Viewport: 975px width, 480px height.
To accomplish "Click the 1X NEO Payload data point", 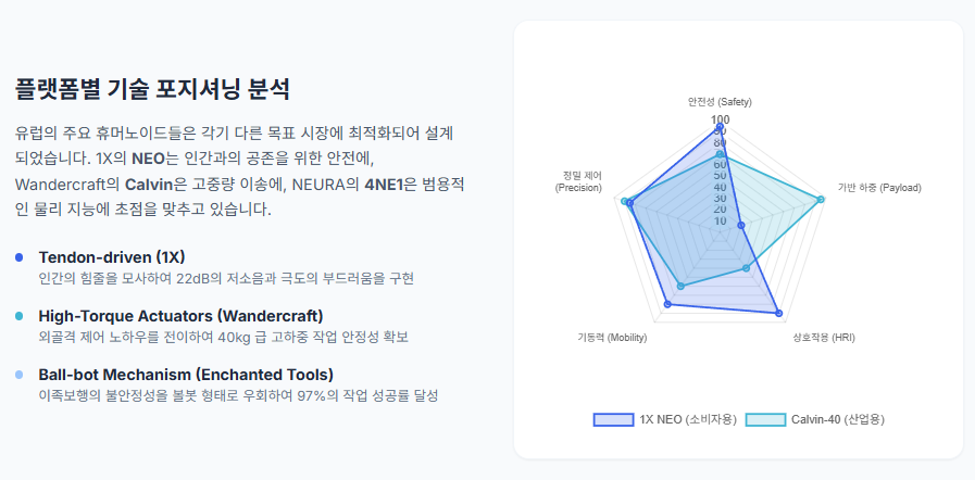I will tap(741, 226).
